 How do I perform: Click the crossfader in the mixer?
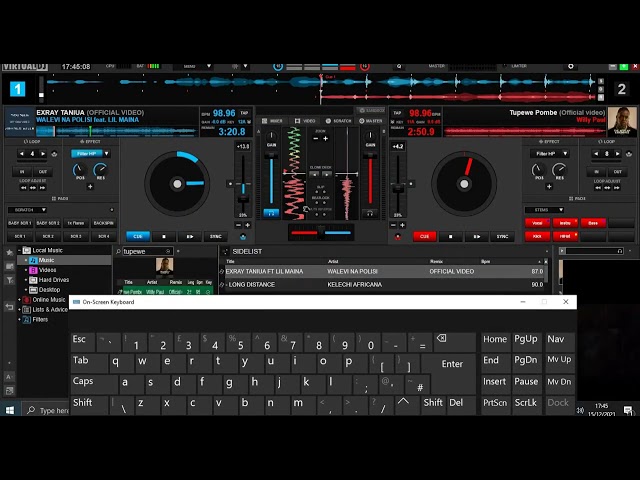(321, 233)
